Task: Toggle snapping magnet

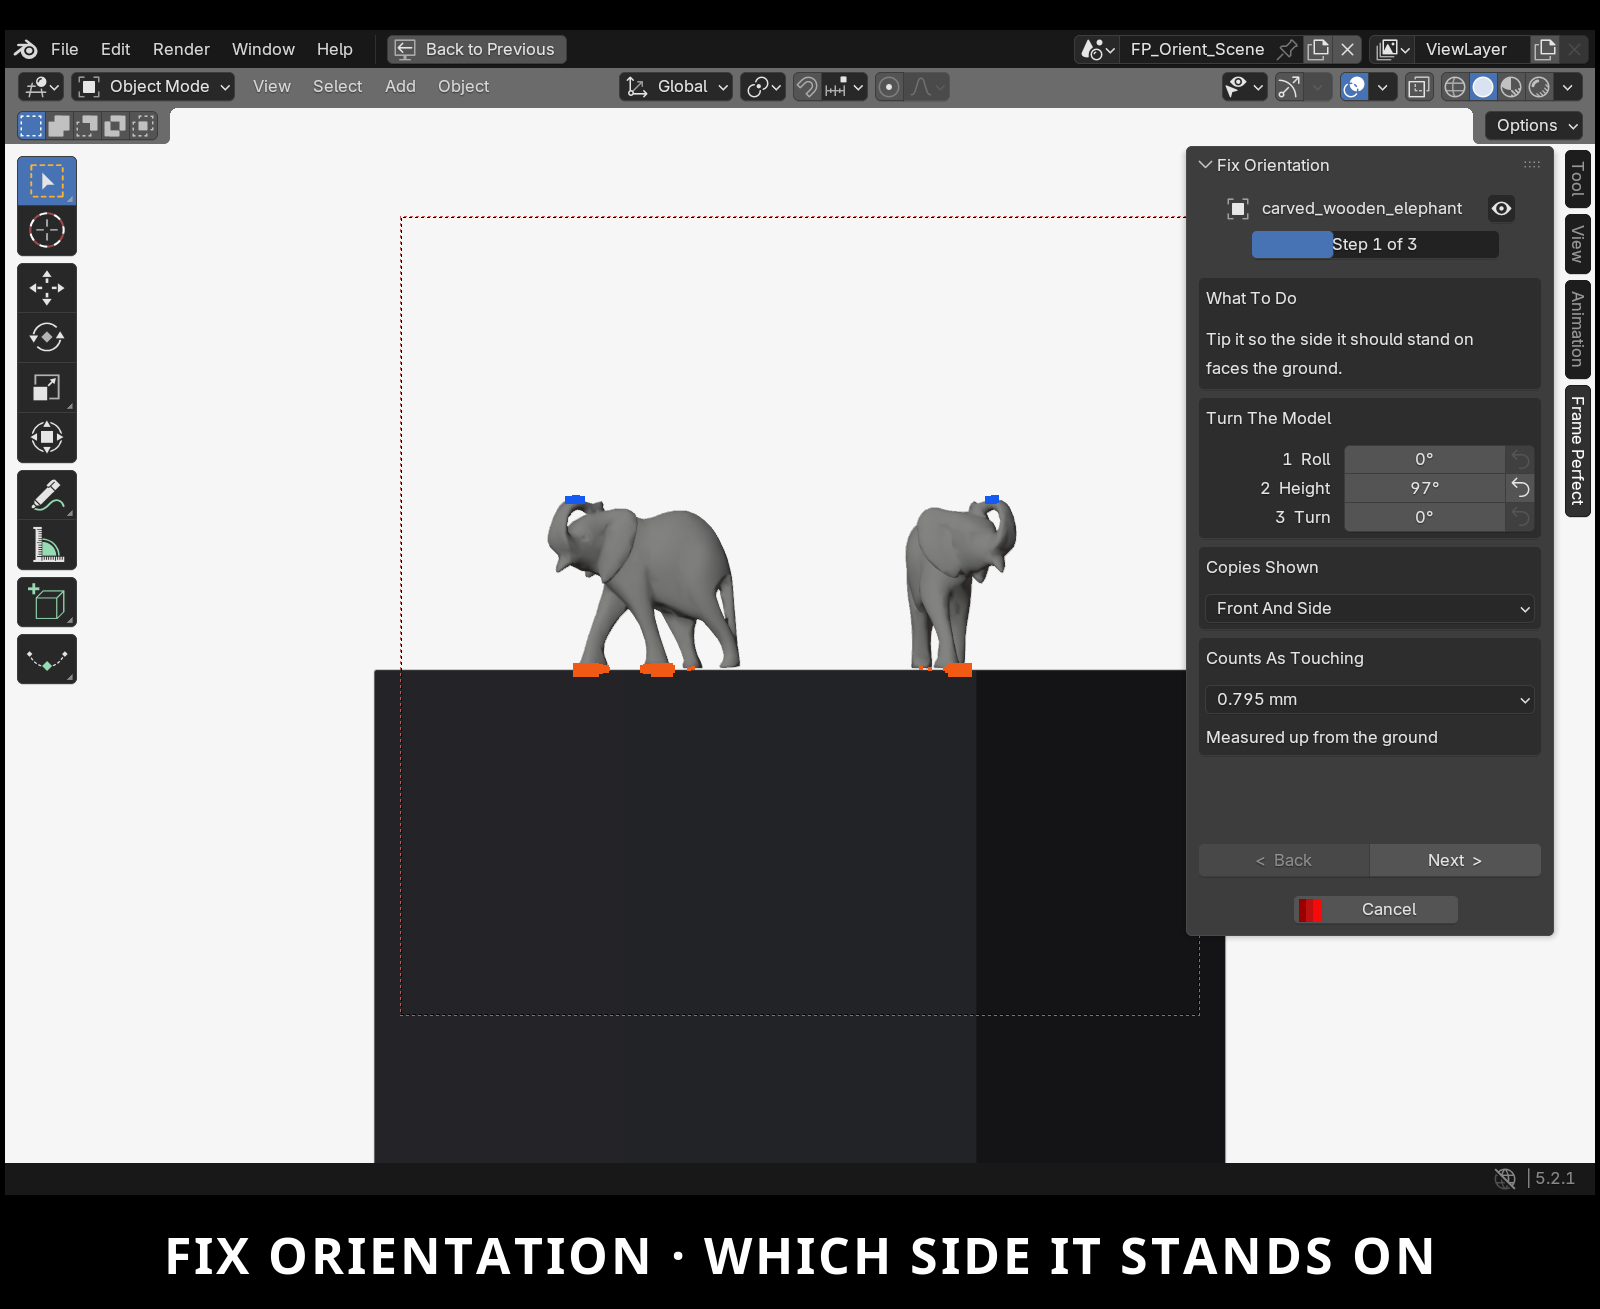Action: coord(807,87)
